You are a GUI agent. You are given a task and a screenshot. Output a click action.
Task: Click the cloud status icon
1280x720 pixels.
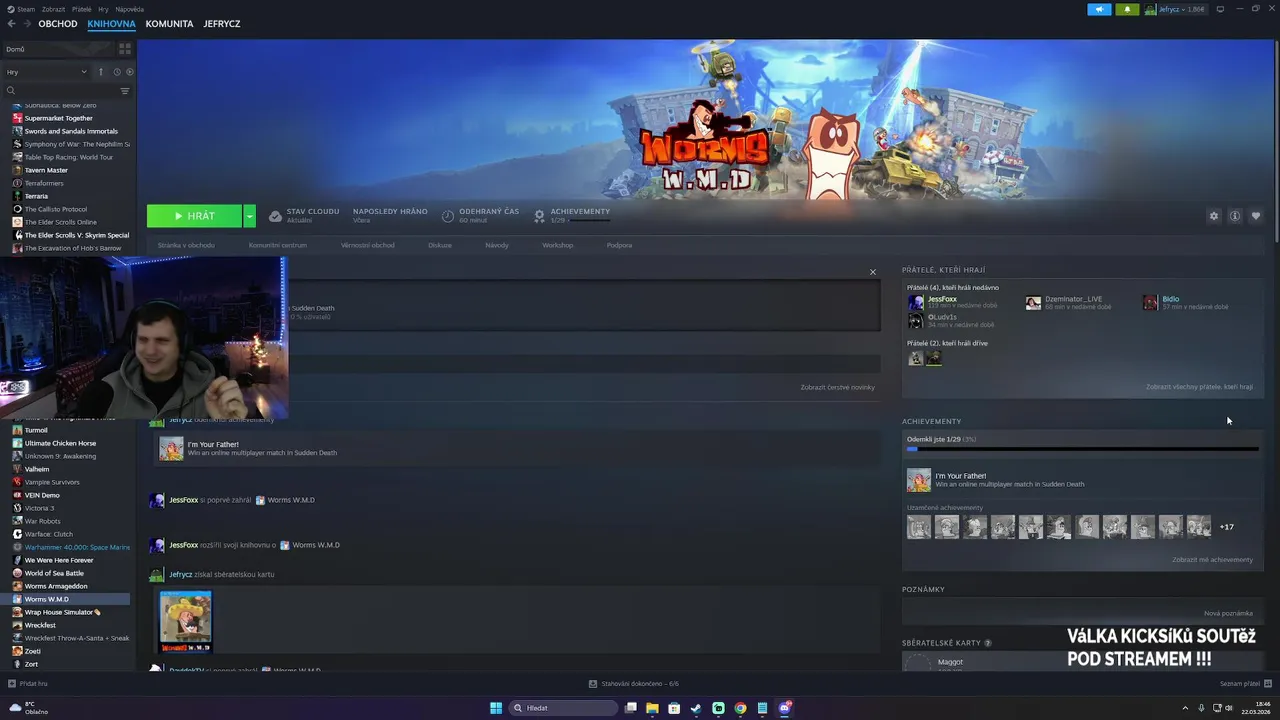coord(275,216)
